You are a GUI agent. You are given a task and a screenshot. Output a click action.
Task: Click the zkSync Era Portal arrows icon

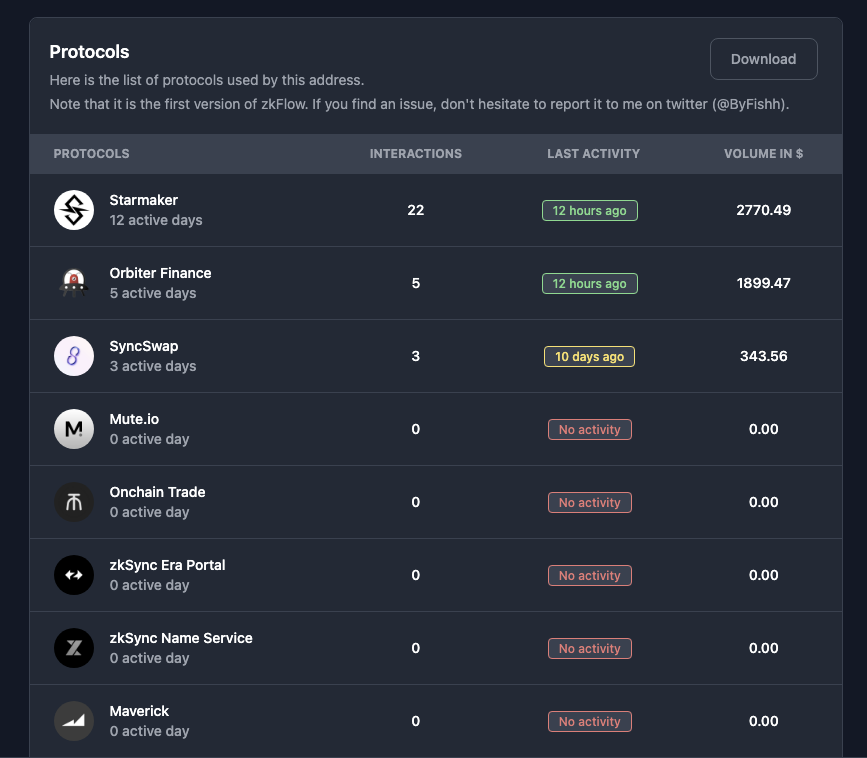[74, 575]
